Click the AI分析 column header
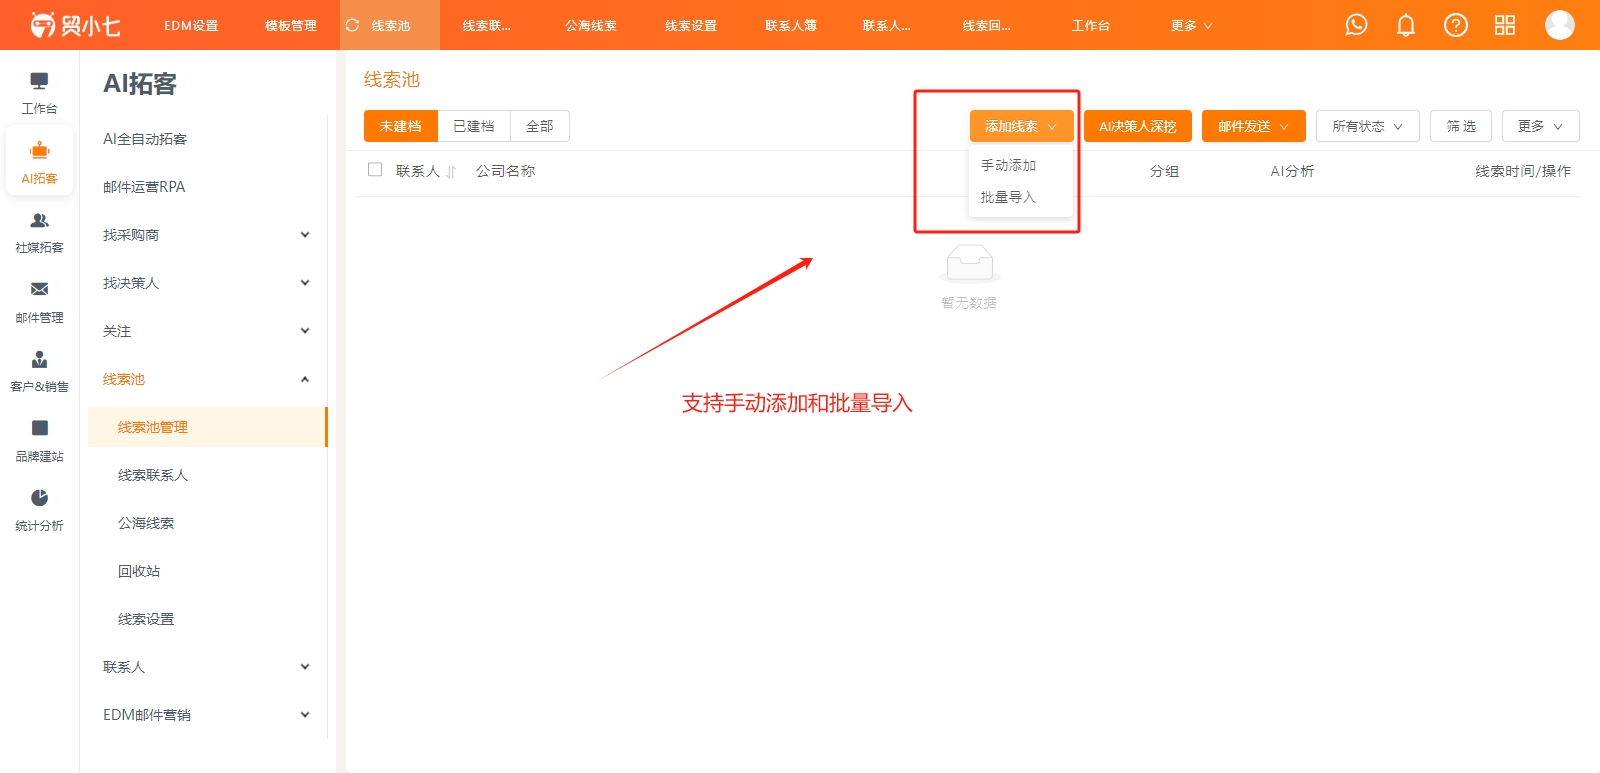Image resolution: width=1600 pixels, height=773 pixels. [x=1292, y=171]
